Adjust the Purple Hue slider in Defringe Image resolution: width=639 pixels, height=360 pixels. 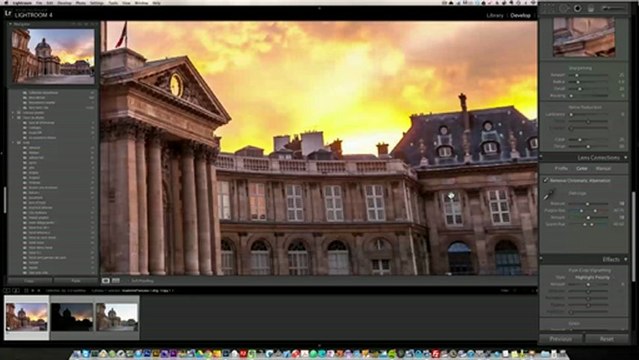coord(588,210)
